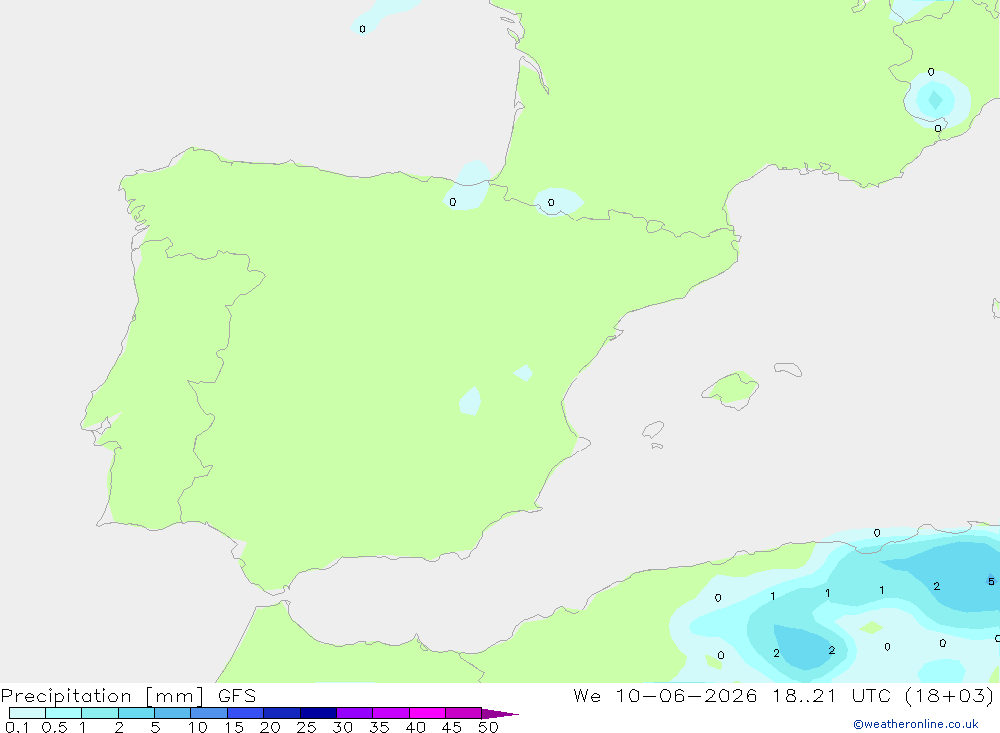Select the 10–15 mm legend color box
This screenshot has width=1000, height=733.
[x=209, y=713]
